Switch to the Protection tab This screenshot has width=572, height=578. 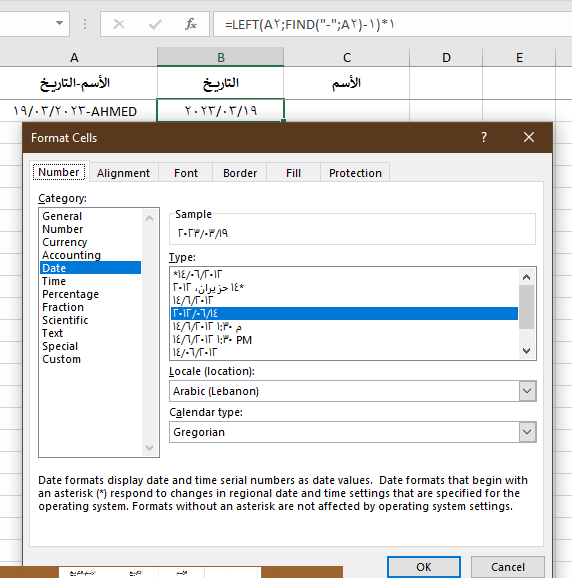point(355,173)
